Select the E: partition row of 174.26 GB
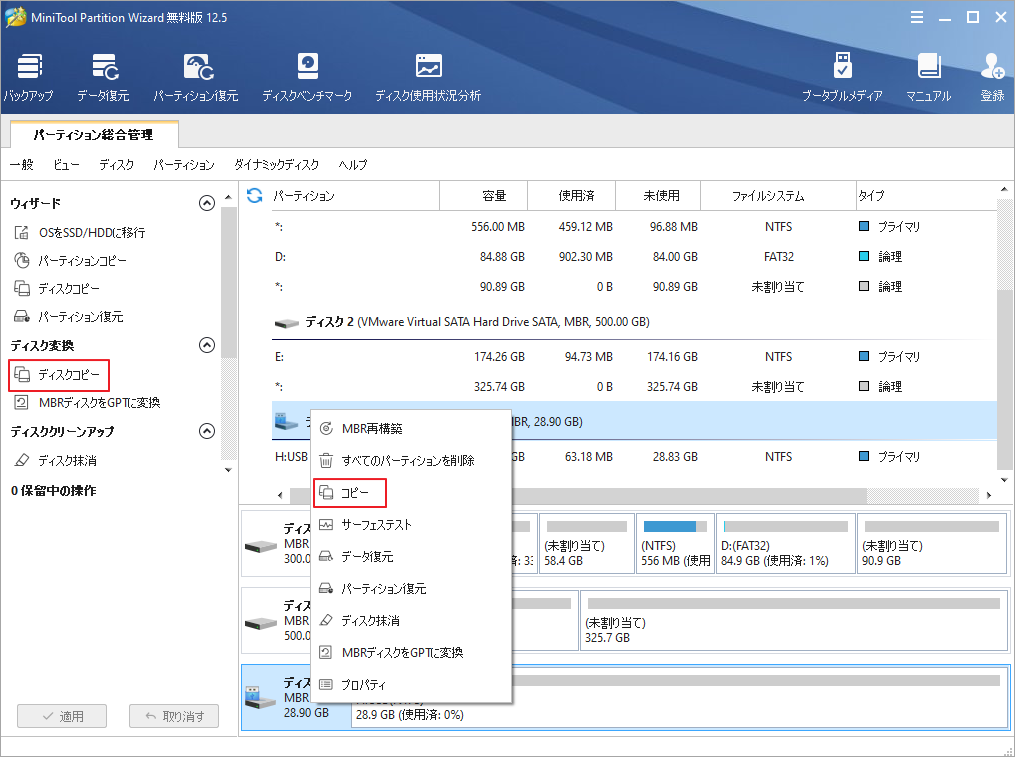This screenshot has height=757, width=1015. pyautogui.click(x=634, y=357)
